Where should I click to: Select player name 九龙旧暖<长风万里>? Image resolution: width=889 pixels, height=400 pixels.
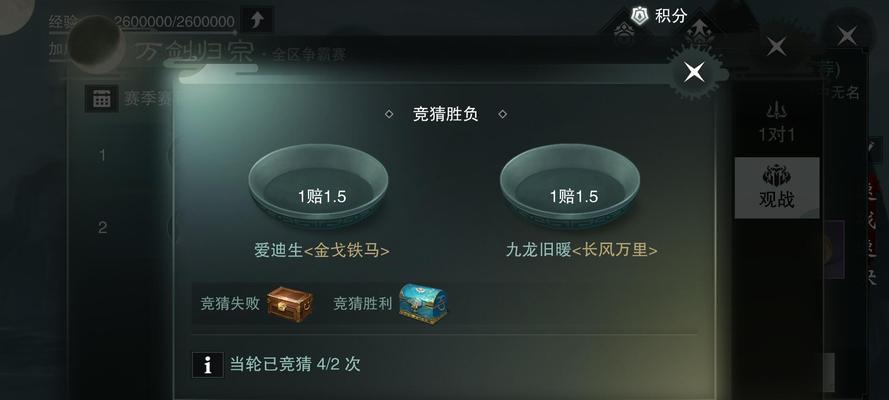(x=581, y=250)
